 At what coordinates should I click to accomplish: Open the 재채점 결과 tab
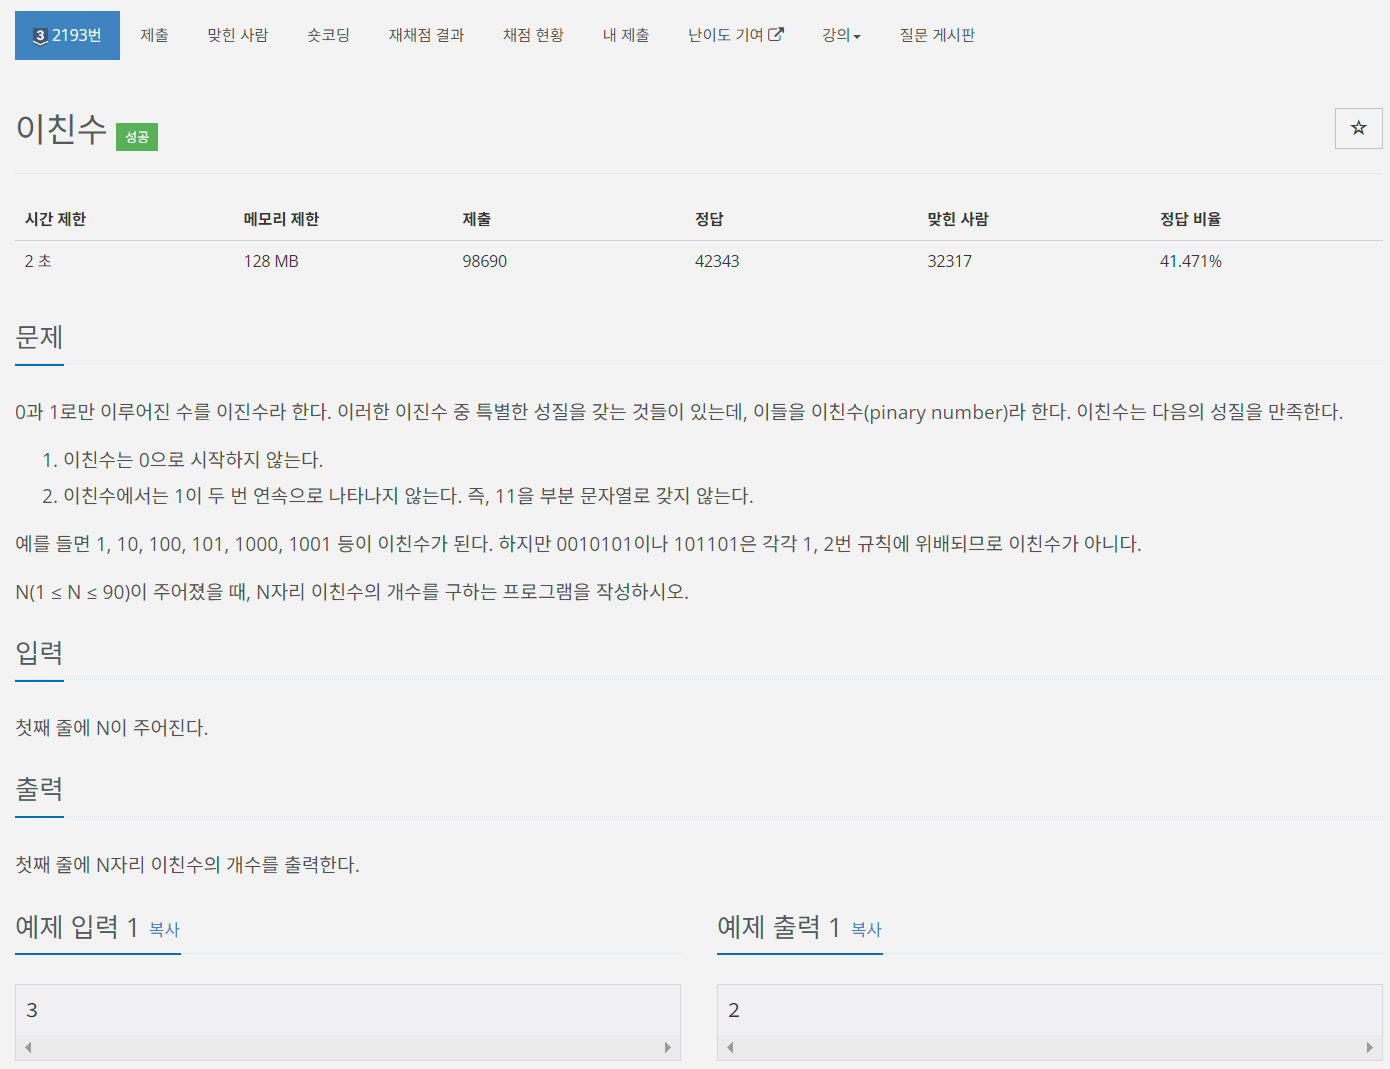pos(426,35)
